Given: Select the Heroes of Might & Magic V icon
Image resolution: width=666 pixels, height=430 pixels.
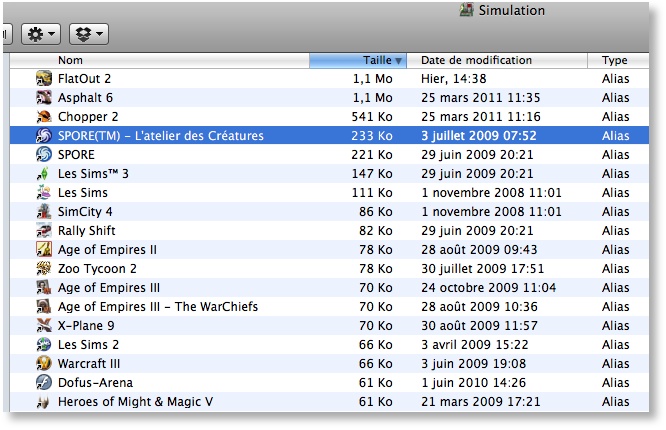Looking at the screenshot, I should [44, 402].
